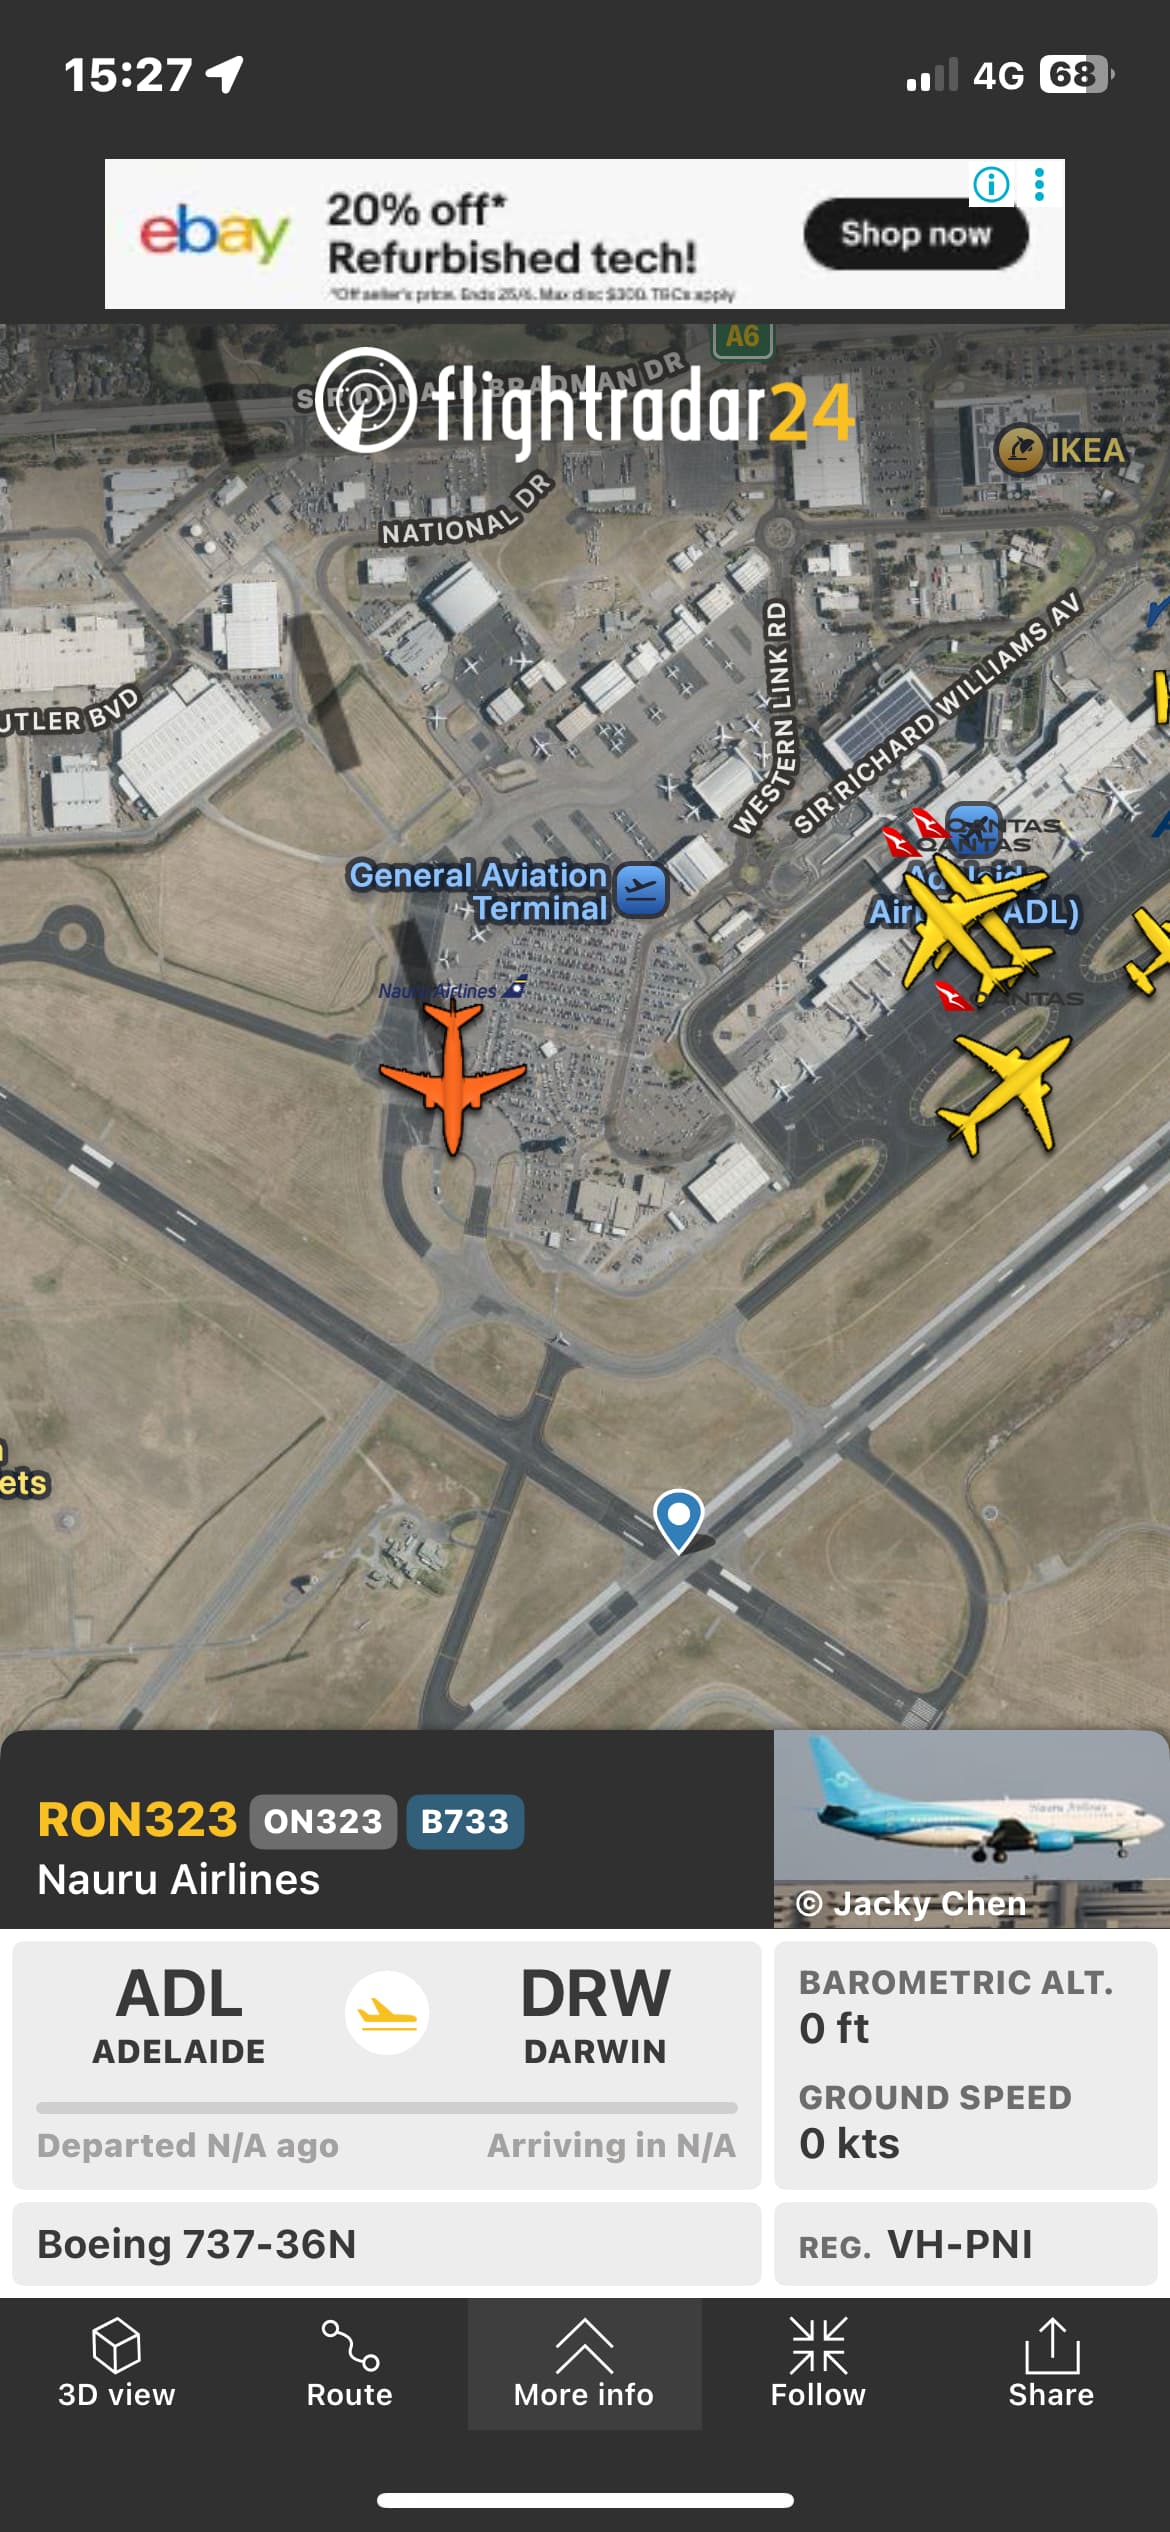Tap the Shop now button
This screenshot has height=2532, width=1170.
point(916,234)
